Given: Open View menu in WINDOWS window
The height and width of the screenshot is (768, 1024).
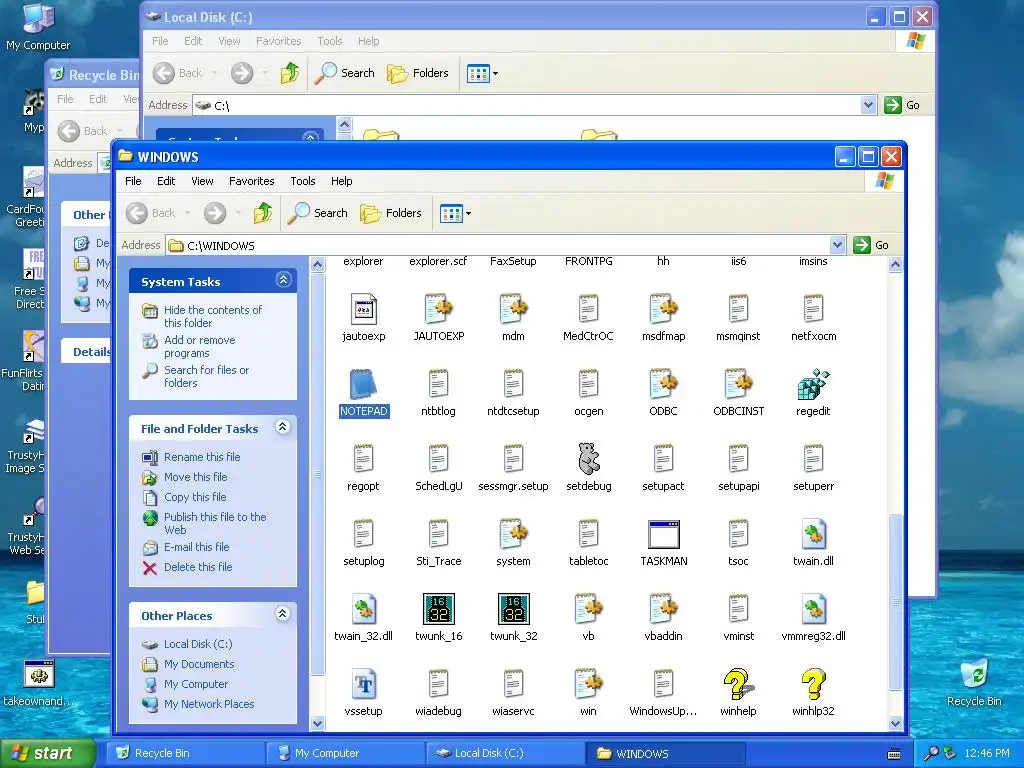Looking at the screenshot, I should pos(202,181).
